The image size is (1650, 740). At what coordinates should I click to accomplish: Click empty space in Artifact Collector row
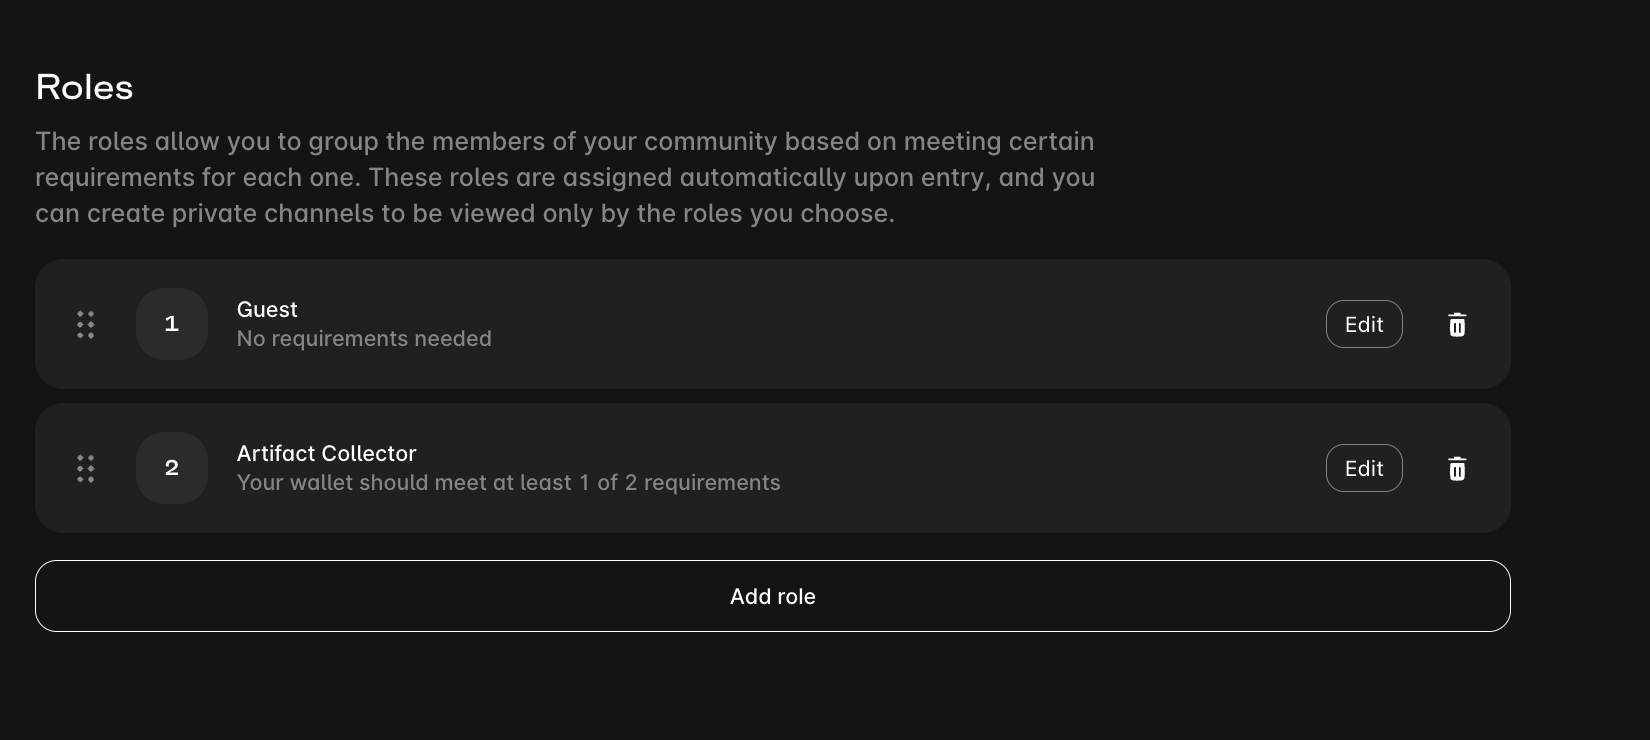tap(1000, 468)
